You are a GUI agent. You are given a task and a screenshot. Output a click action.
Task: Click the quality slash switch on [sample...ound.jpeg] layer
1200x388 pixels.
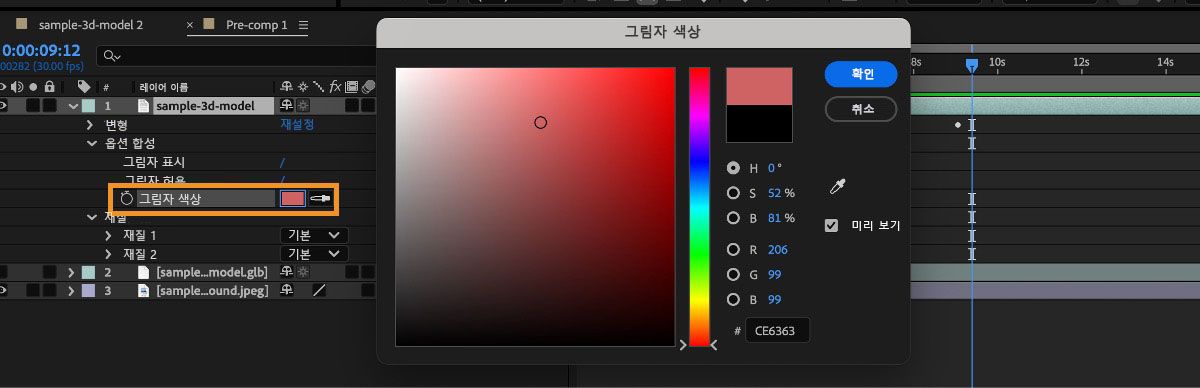click(x=319, y=290)
